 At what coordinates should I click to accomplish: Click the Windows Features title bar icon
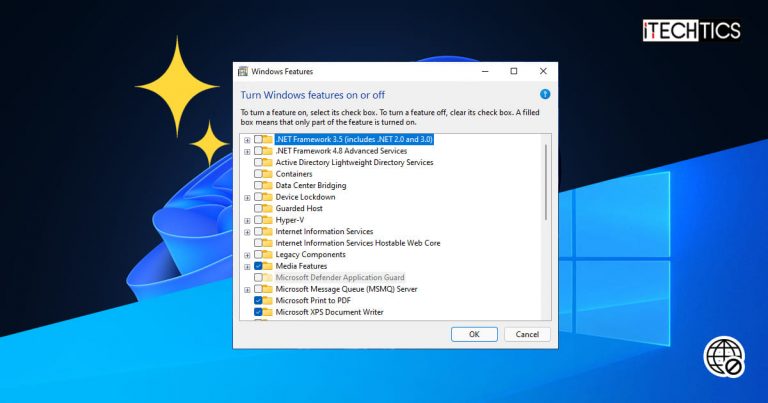coord(243,71)
